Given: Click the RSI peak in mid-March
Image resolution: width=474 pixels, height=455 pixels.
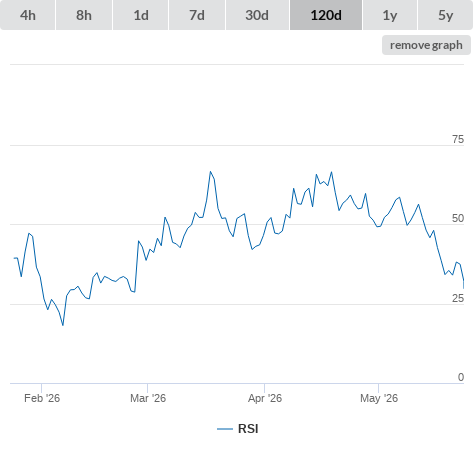Looking at the screenshot, I should click(210, 172).
